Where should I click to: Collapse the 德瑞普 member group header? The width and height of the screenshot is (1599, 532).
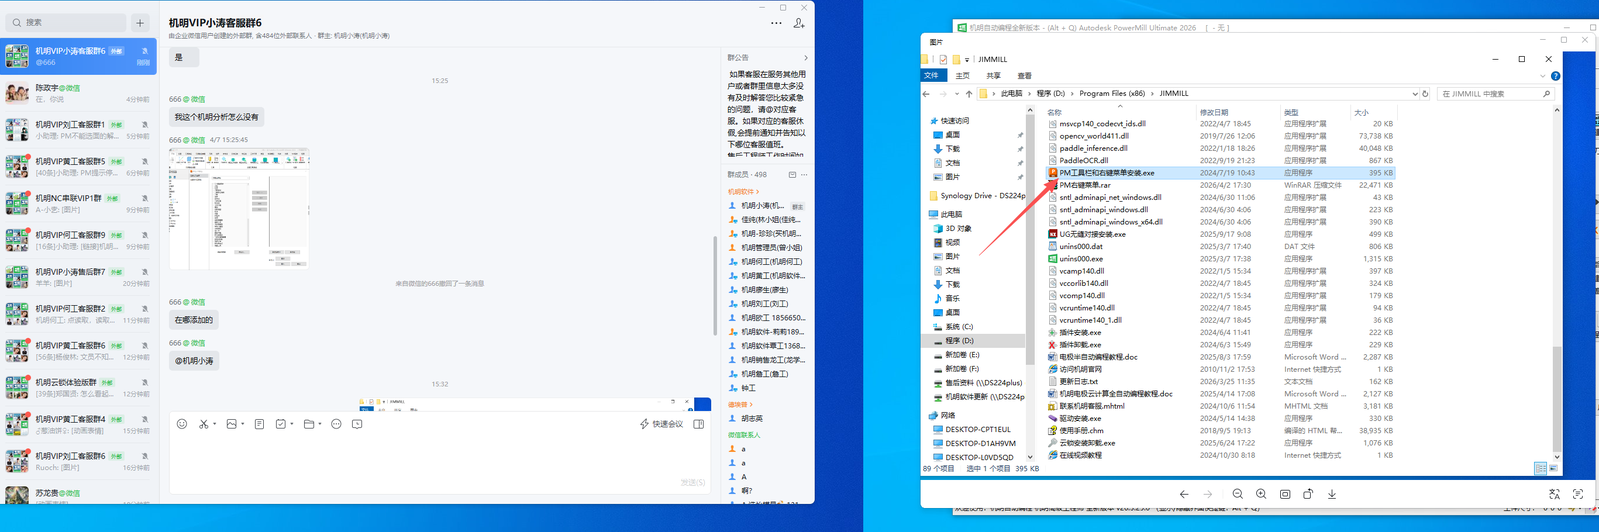pyautogui.click(x=740, y=404)
